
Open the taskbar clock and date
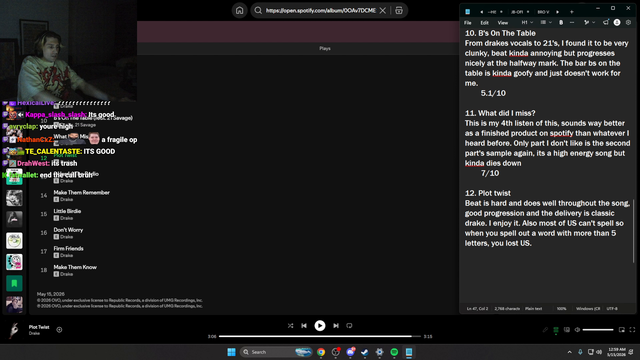point(616,352)
